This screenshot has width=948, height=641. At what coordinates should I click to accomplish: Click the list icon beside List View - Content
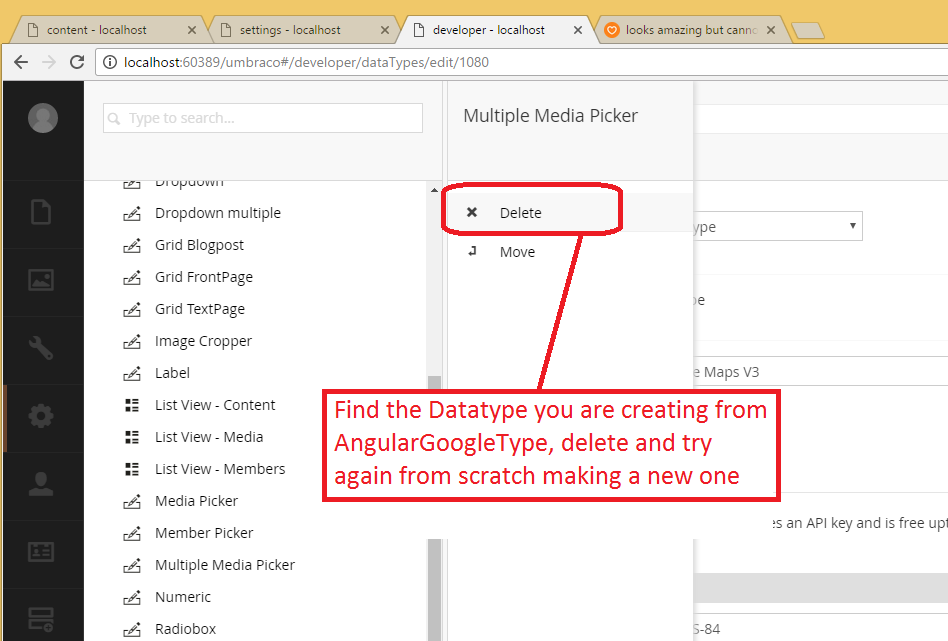[x=132, y=405]
